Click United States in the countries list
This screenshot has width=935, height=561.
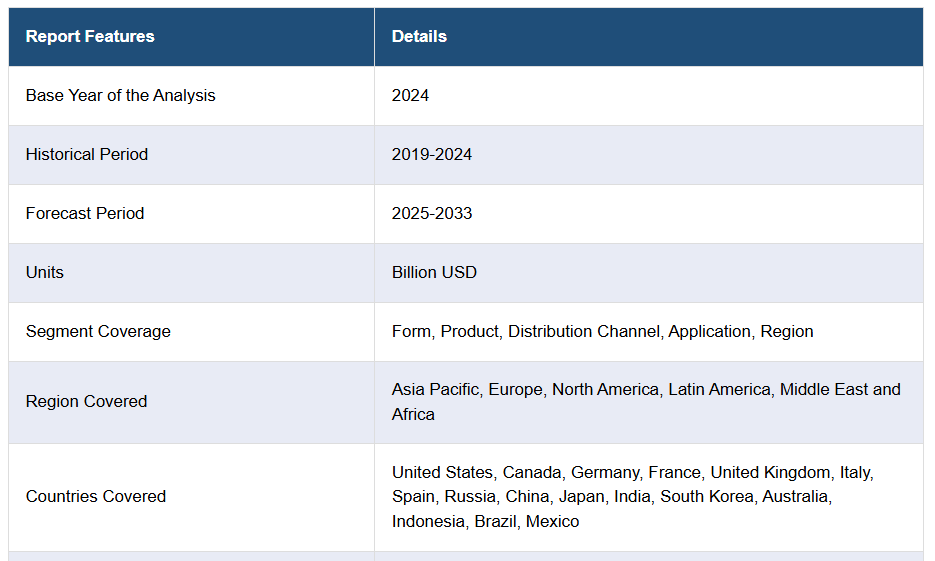tap(442, 473)
